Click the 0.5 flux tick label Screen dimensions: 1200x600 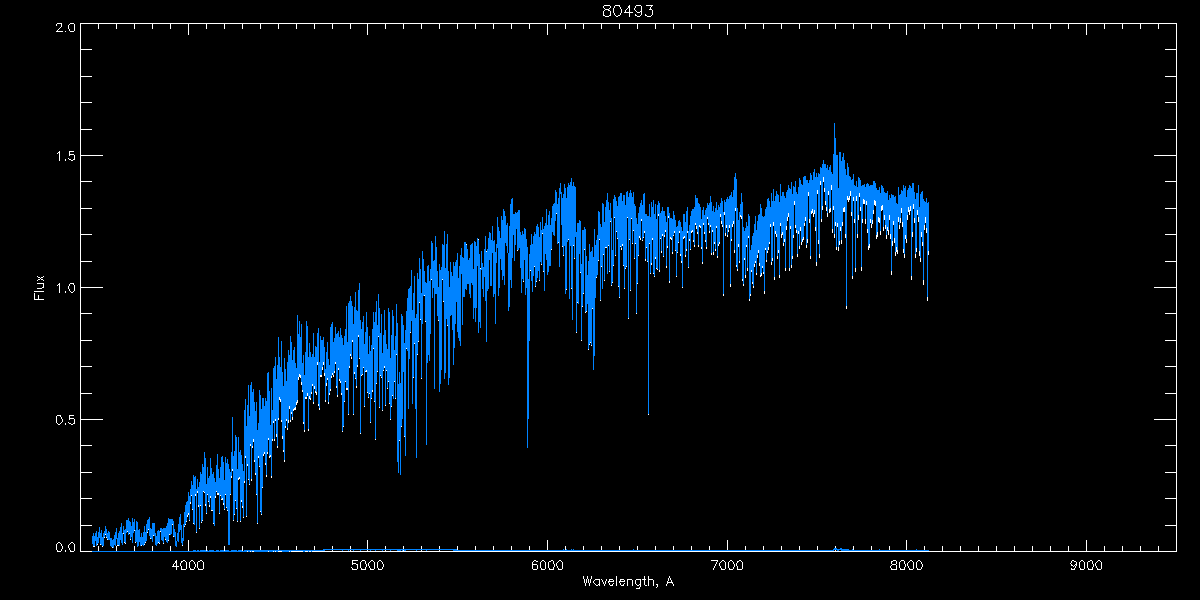pyautogui.click(x=64, y=419)
